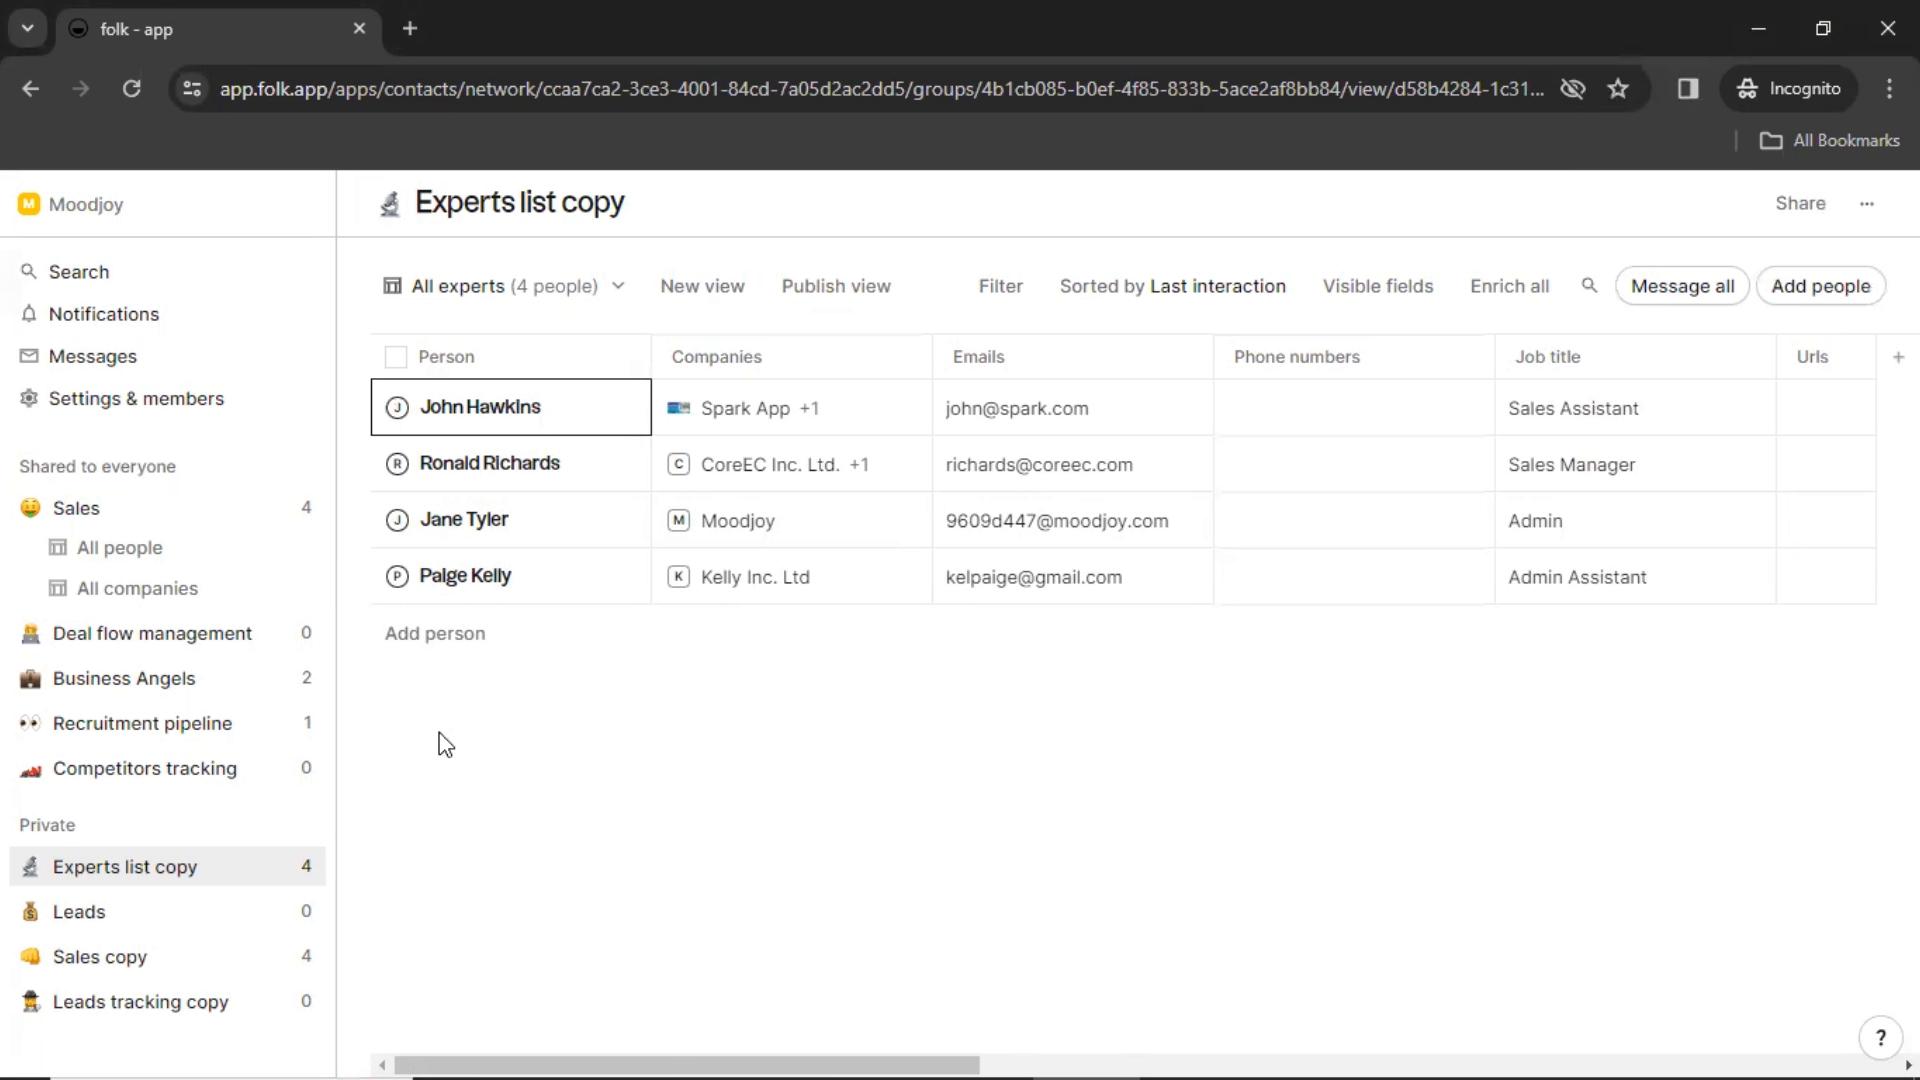Toggle the Person row checkbox
This screenshot has height=1080, width=1920.
click(x=396, y=356)
